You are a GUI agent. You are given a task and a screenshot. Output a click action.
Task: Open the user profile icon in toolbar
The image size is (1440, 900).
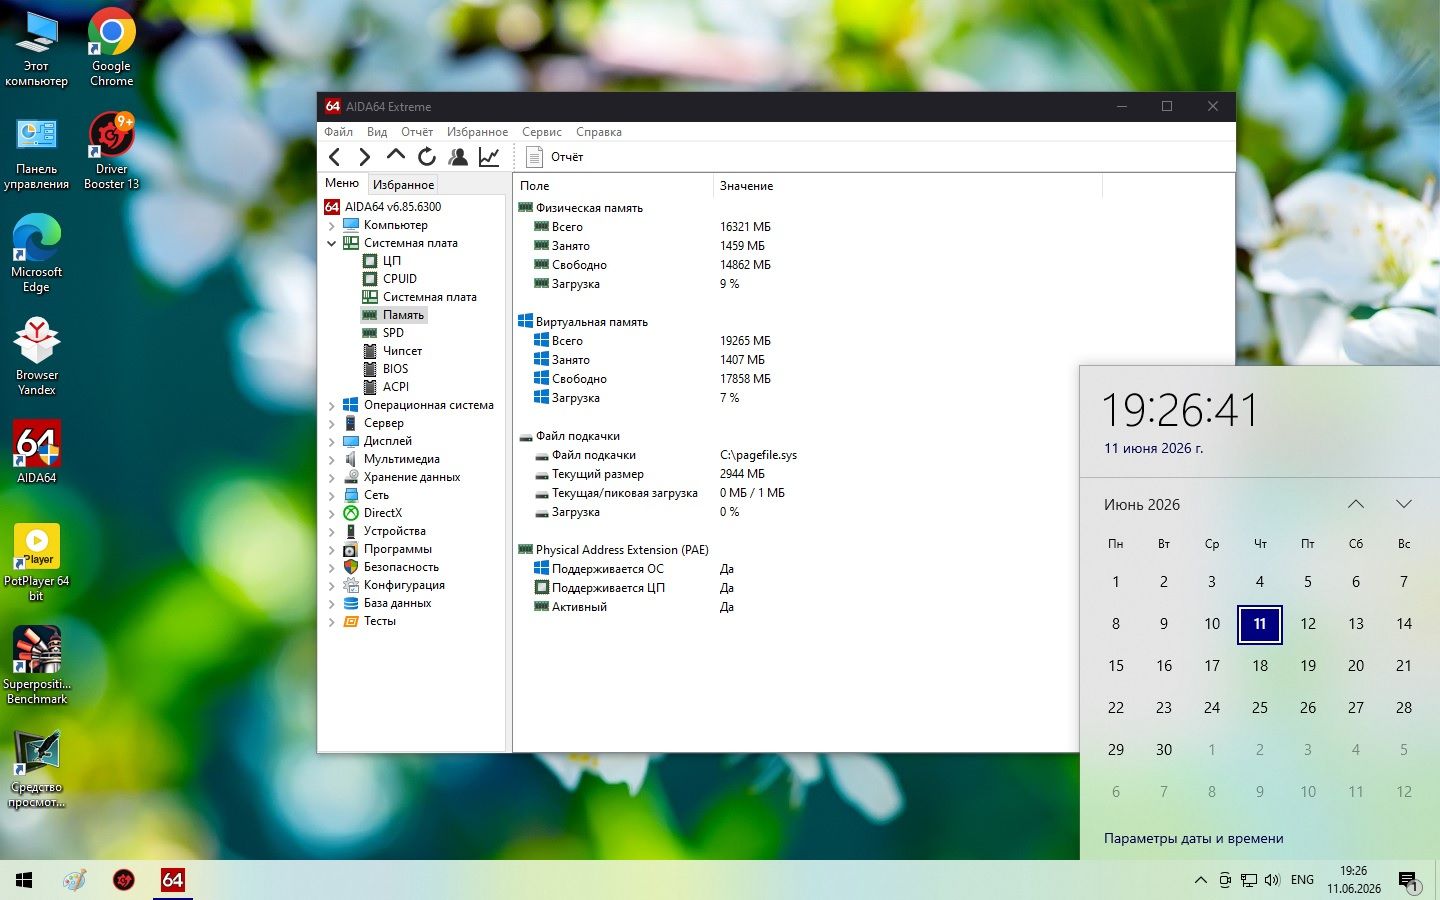click(458, 157)
